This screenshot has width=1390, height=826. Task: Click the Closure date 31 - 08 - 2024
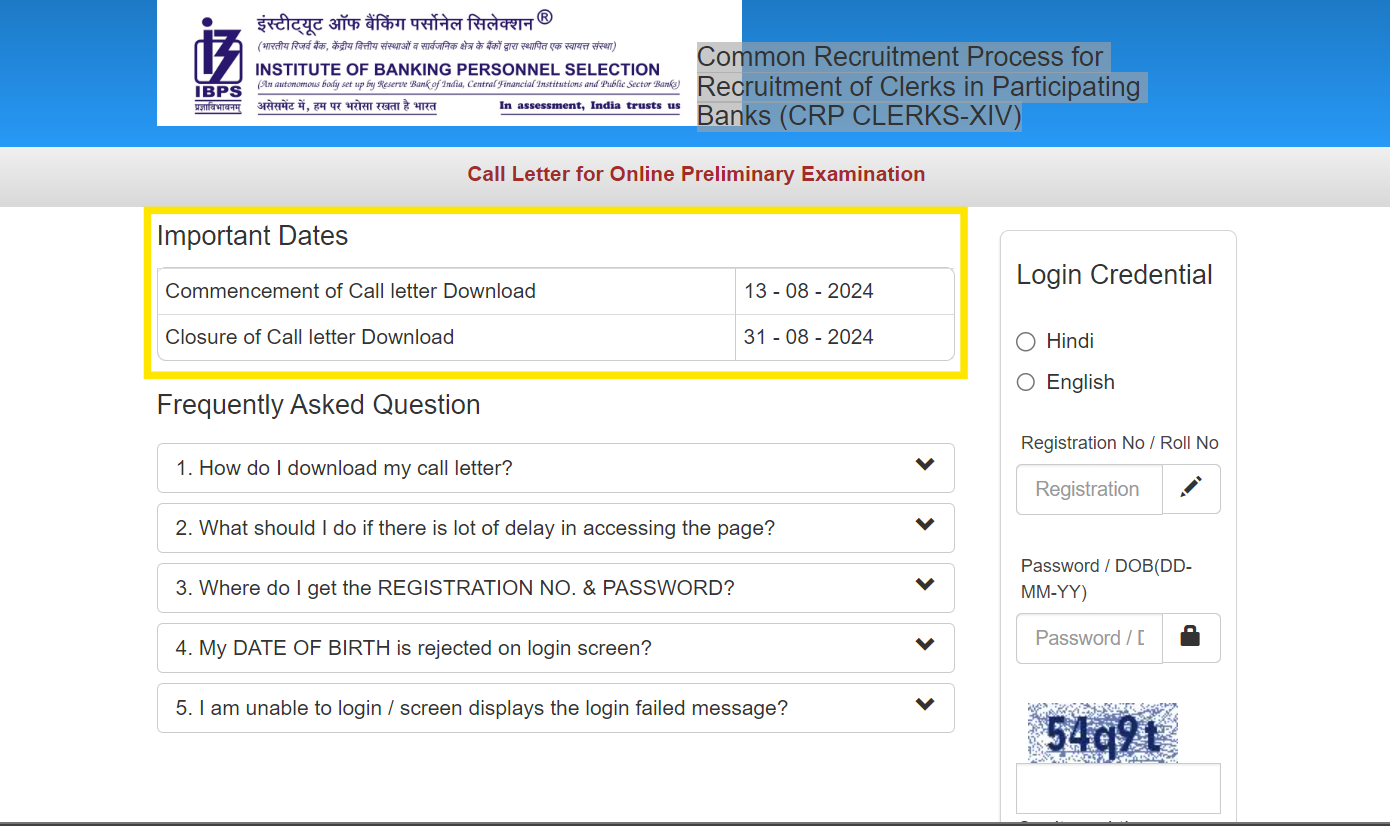coord(808,337)
